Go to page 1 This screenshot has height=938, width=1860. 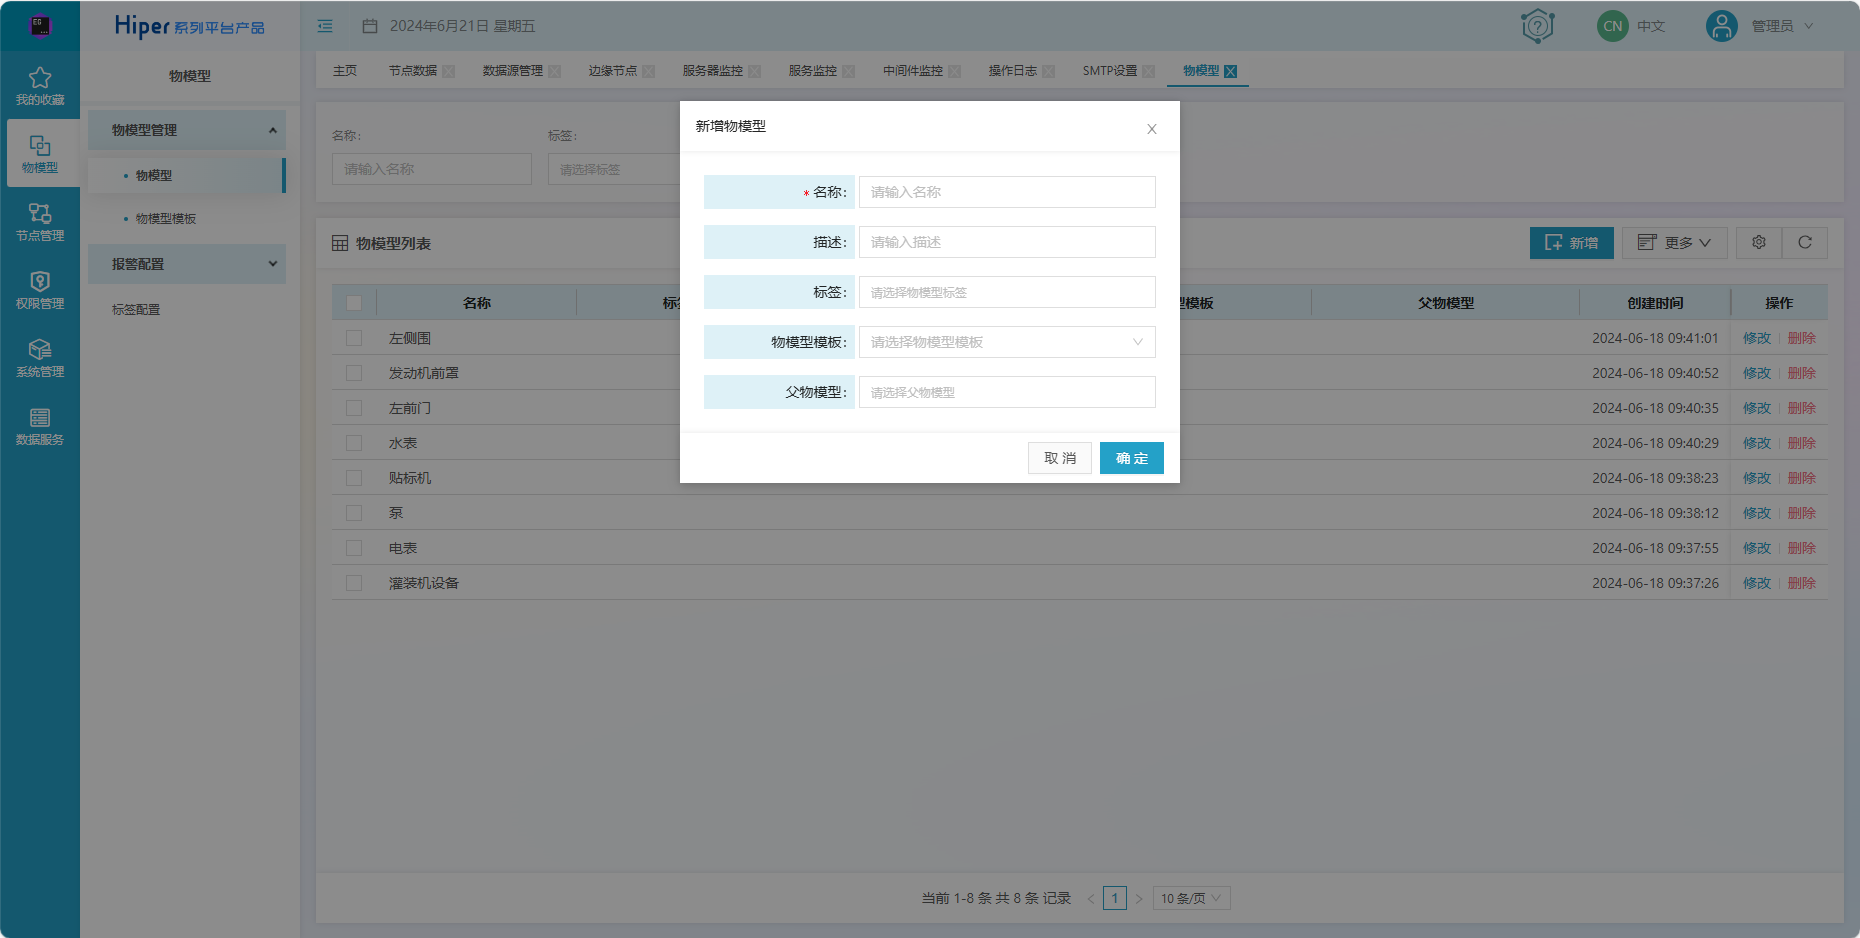pyautogui.click(x=1115, y=898)
